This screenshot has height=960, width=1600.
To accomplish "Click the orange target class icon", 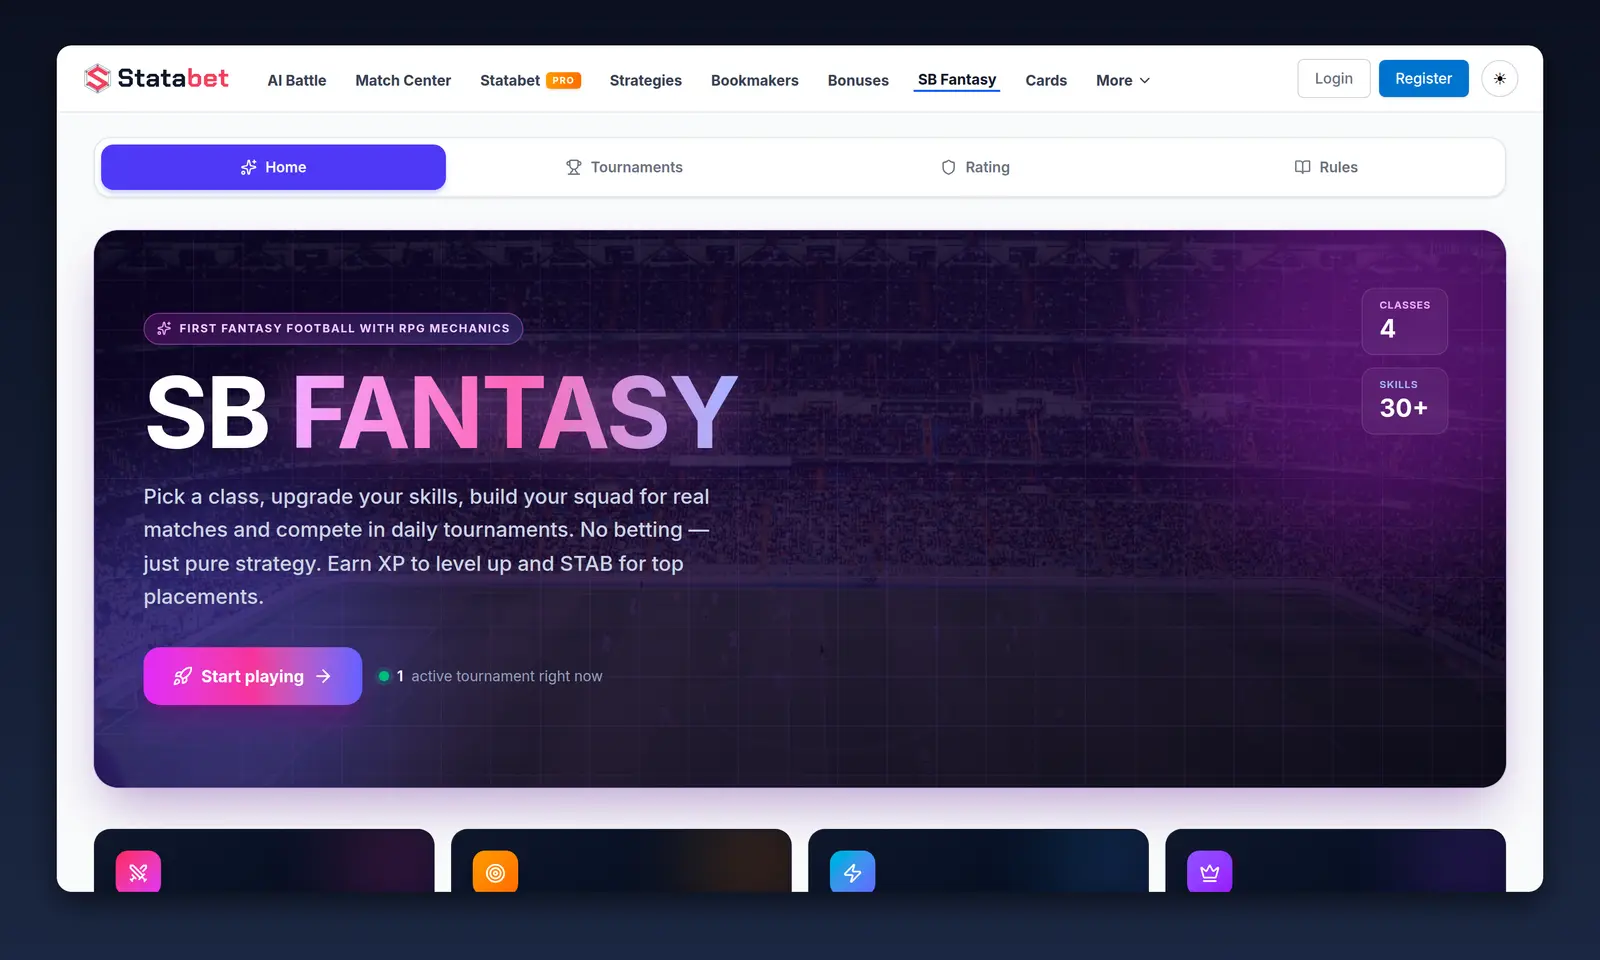I will [495, 873].
